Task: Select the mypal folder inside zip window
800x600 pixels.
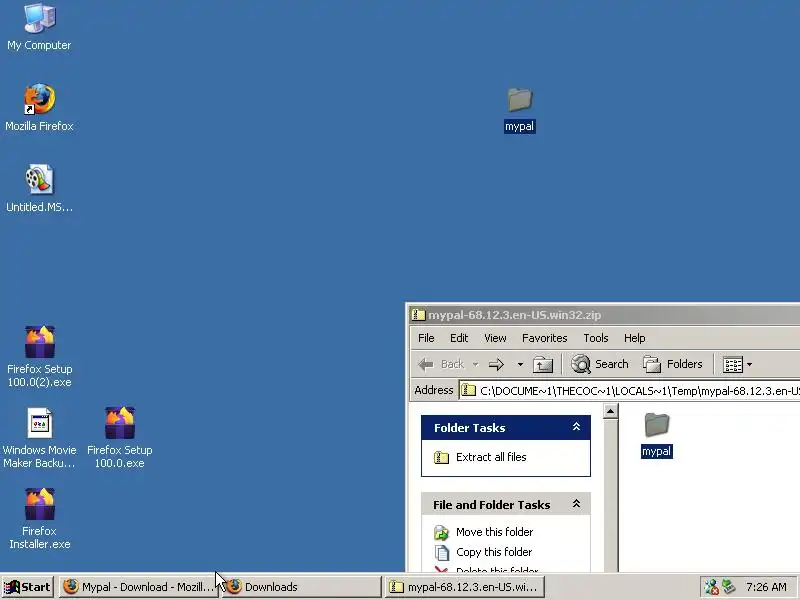Action: pyautogui.click(x=657, y=435)
